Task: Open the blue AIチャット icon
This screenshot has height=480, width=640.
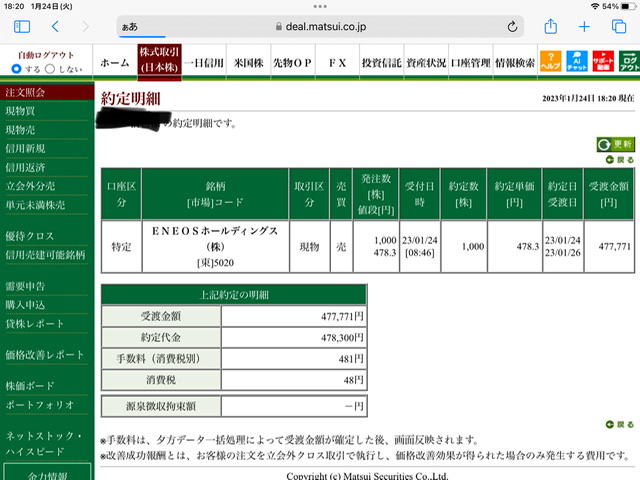Action: pos(577,61)
